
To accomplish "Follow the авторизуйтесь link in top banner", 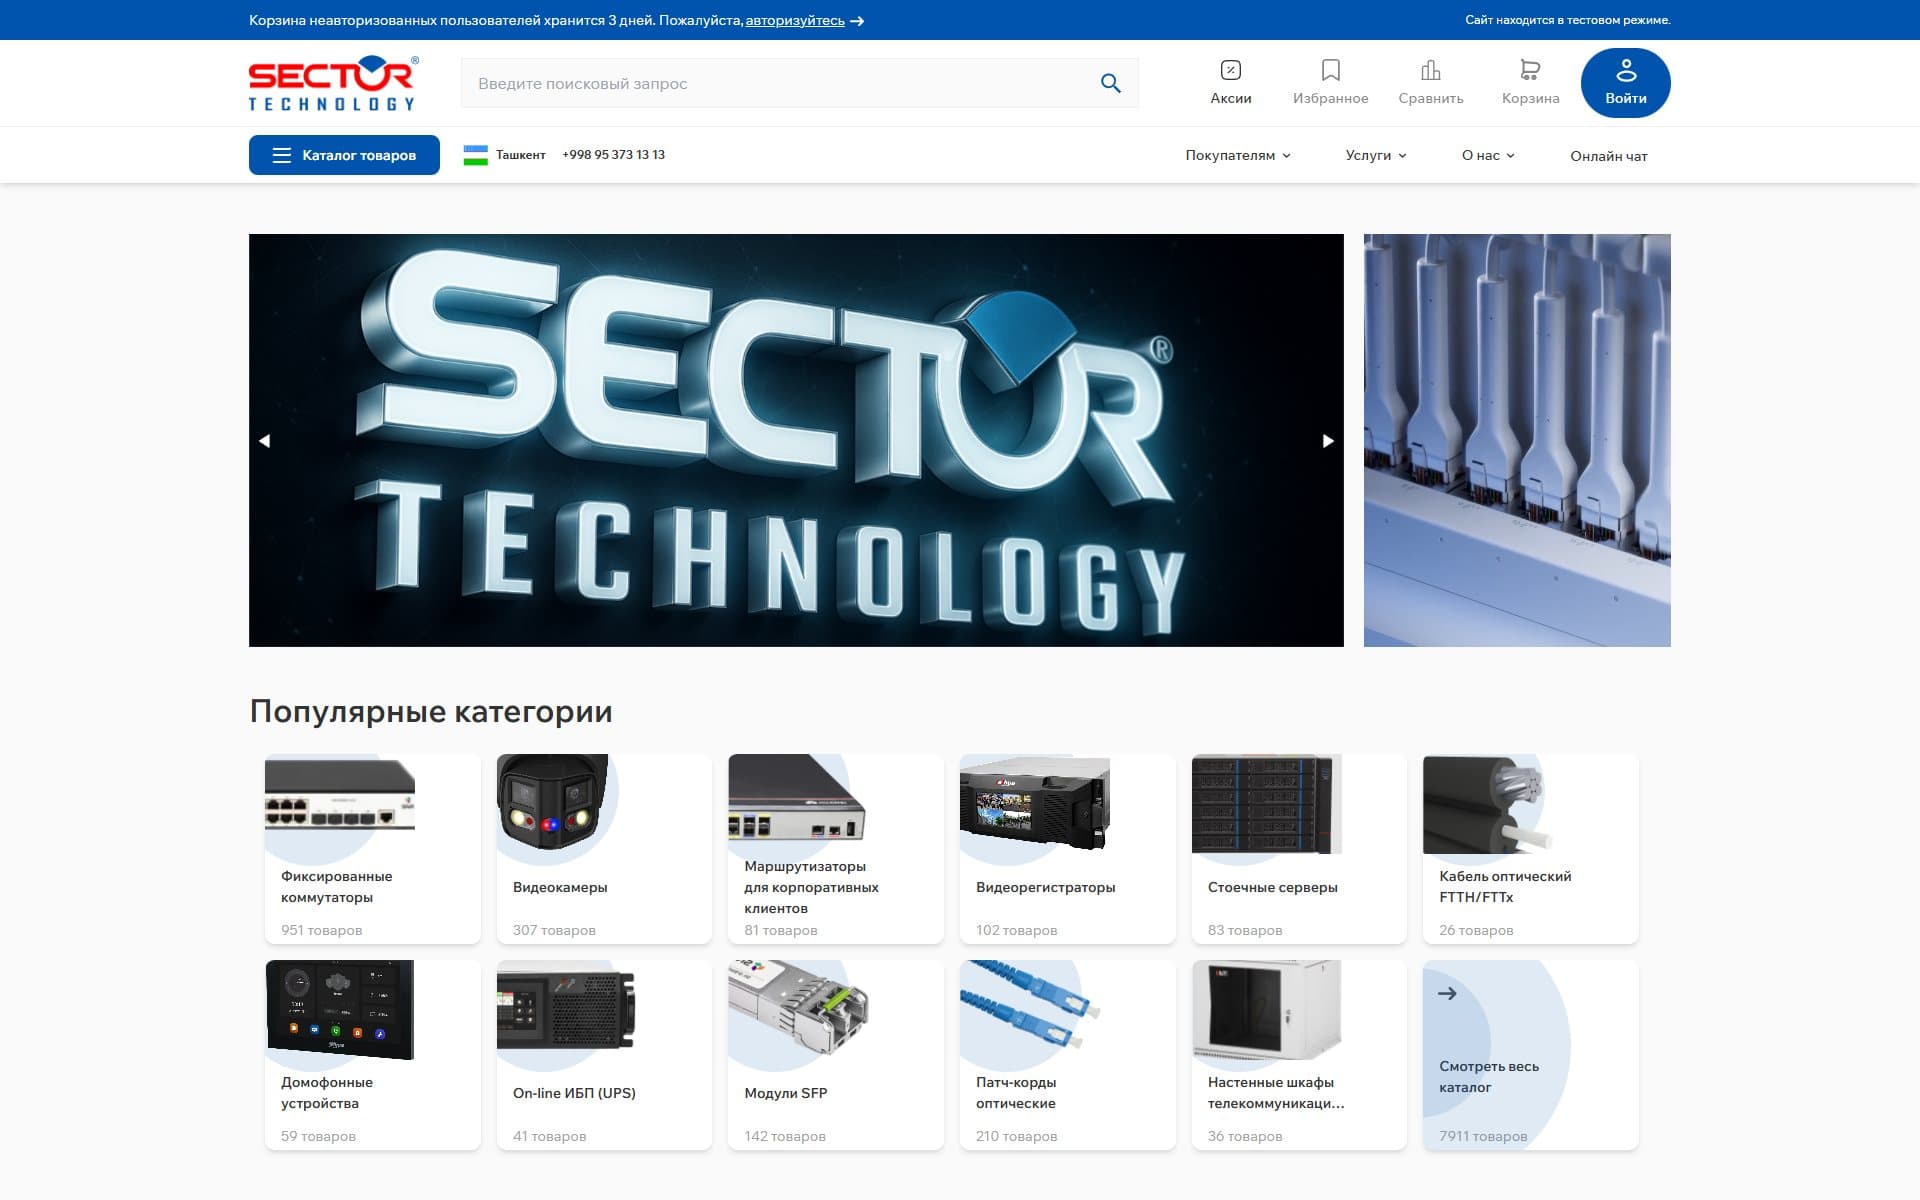I will coord(795,20).
